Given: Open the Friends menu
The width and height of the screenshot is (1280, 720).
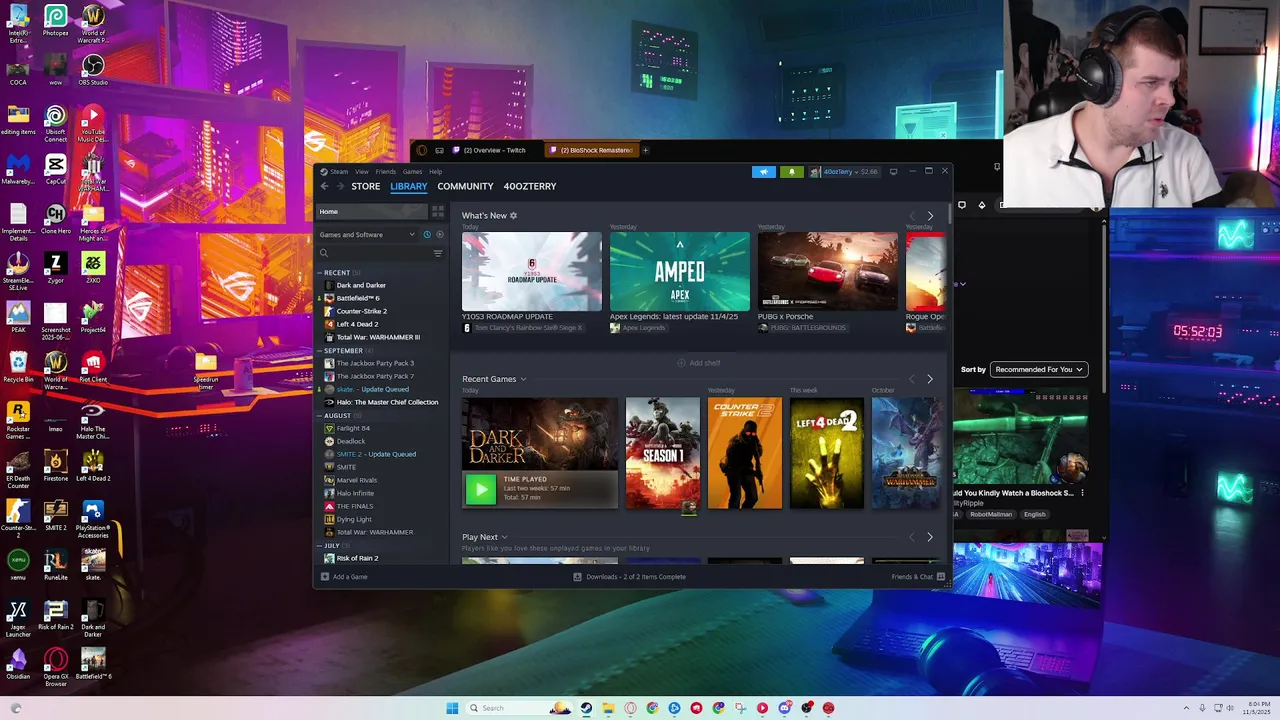Looking at the screenshot, I should 386,171.
